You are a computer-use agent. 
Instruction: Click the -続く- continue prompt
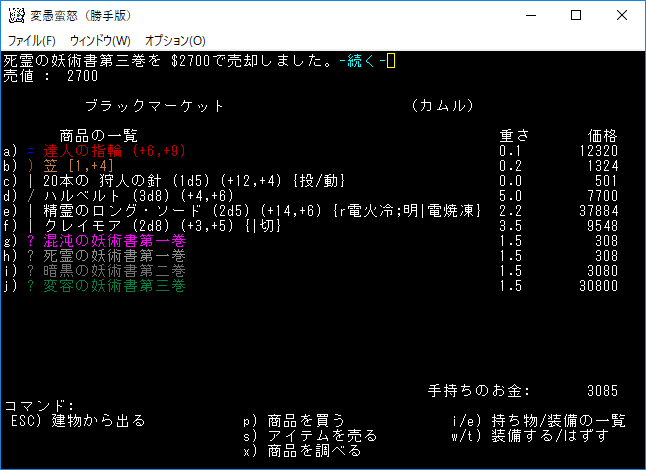[361, 61]
